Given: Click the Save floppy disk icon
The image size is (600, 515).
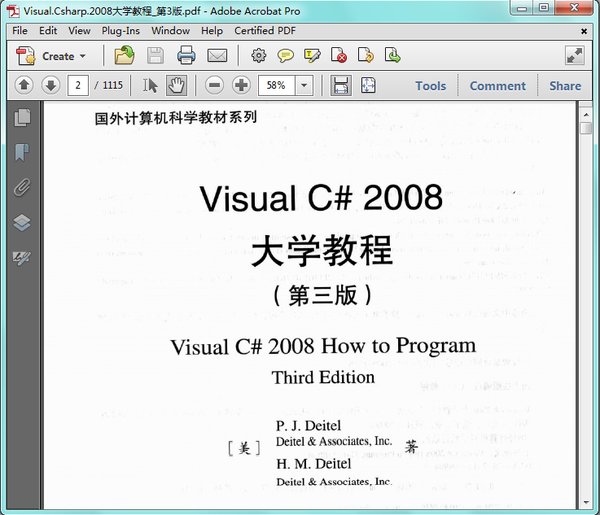Looking at the screenshot, I should [155, 56].
